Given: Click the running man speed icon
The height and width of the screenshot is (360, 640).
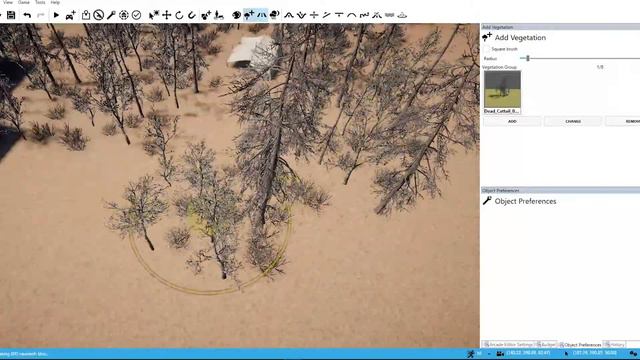Looking at the screenshot, I should (x=471, y=353).
